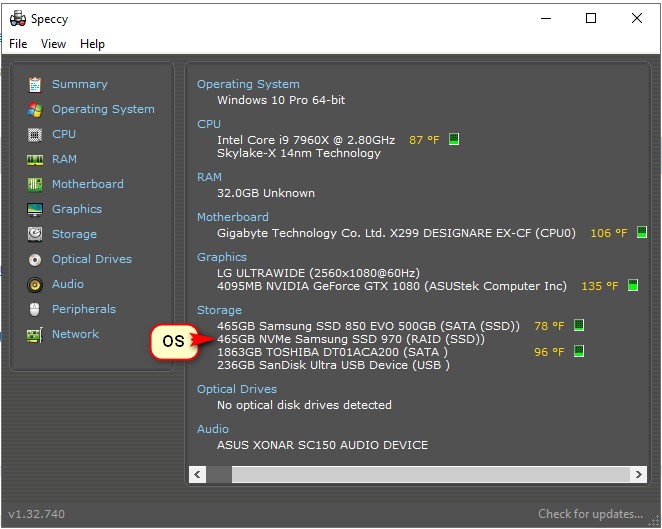
Task: Open the CPU section from sidebar
Action: coord(64,134)
